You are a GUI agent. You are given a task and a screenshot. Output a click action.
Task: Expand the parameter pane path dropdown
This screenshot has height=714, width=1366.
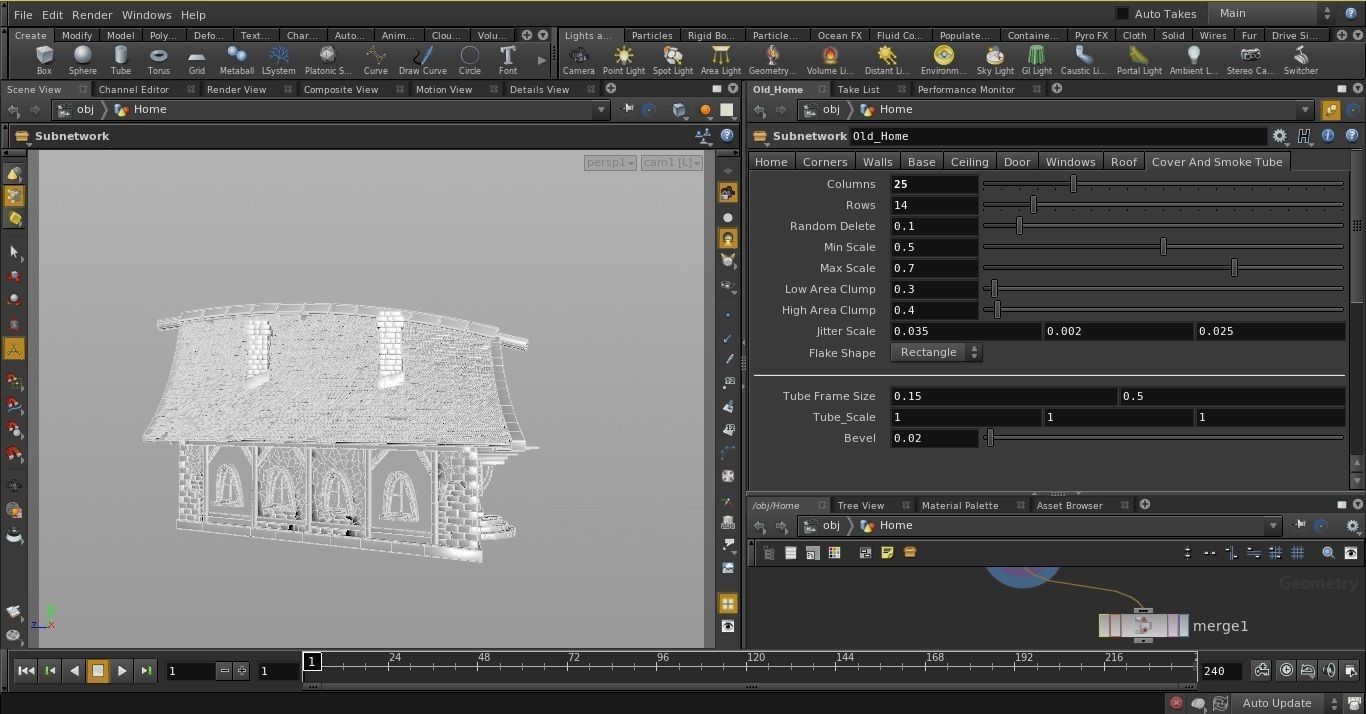[1305, 110]
